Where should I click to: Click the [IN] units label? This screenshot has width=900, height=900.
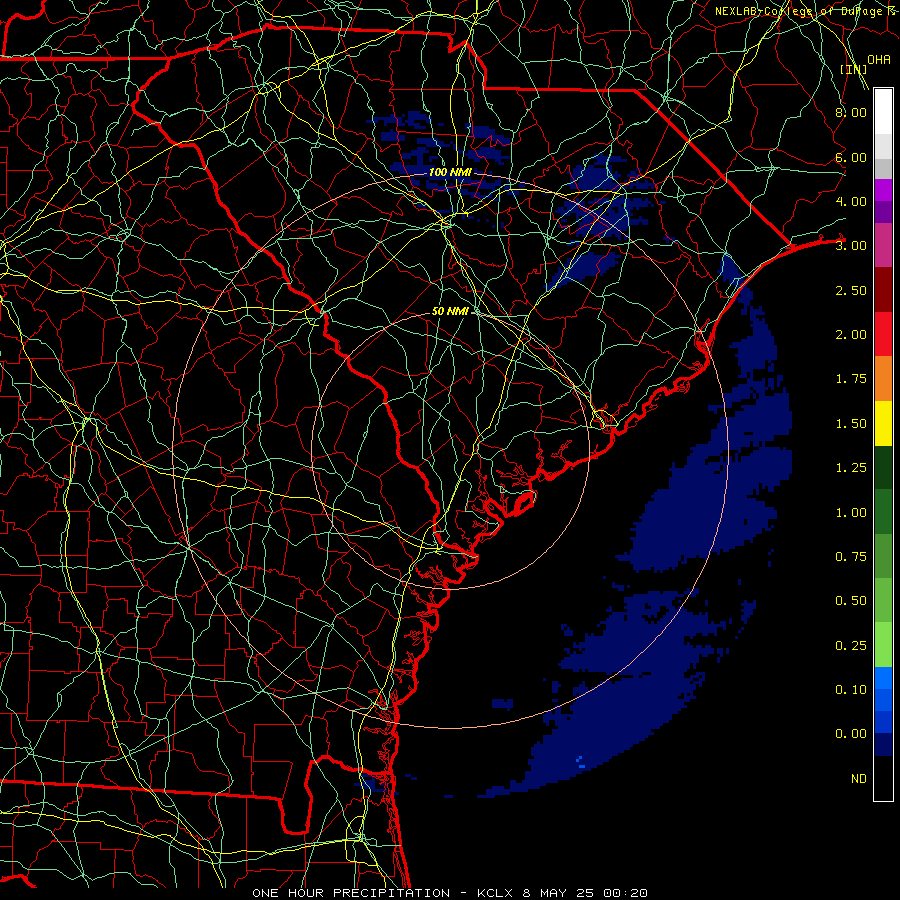[854, 69]
